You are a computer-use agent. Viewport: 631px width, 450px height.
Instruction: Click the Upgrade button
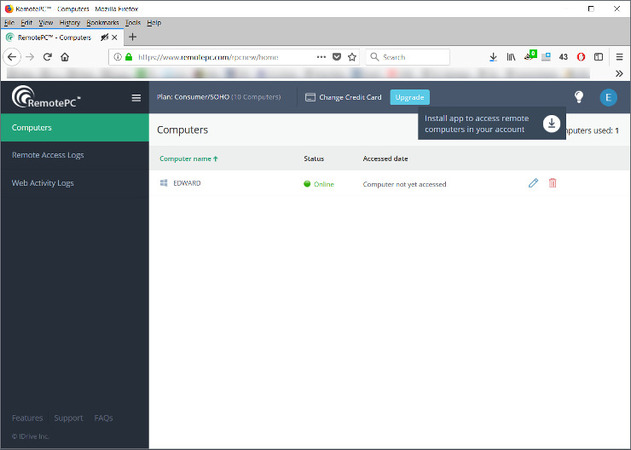410,97
